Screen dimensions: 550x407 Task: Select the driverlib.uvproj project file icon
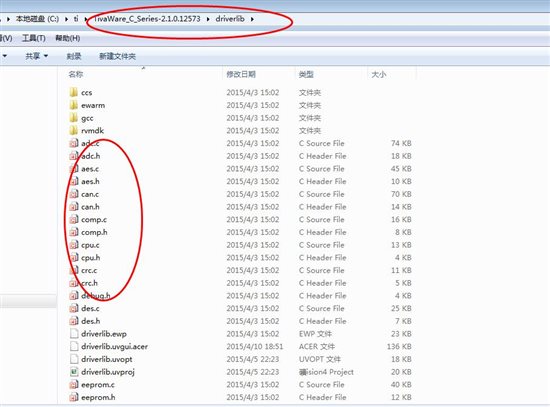pos(74,372)
